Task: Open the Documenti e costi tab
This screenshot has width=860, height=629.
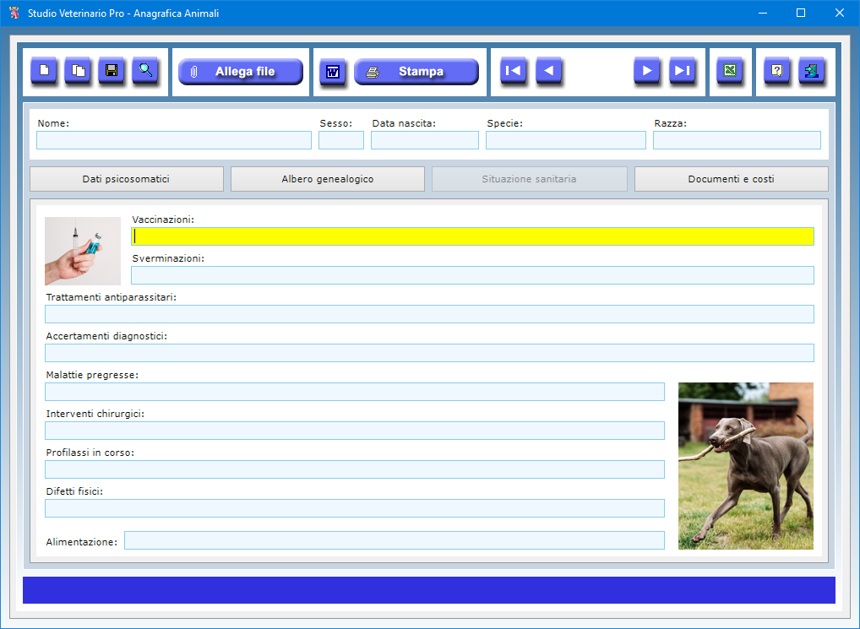Action: [731, 179]
